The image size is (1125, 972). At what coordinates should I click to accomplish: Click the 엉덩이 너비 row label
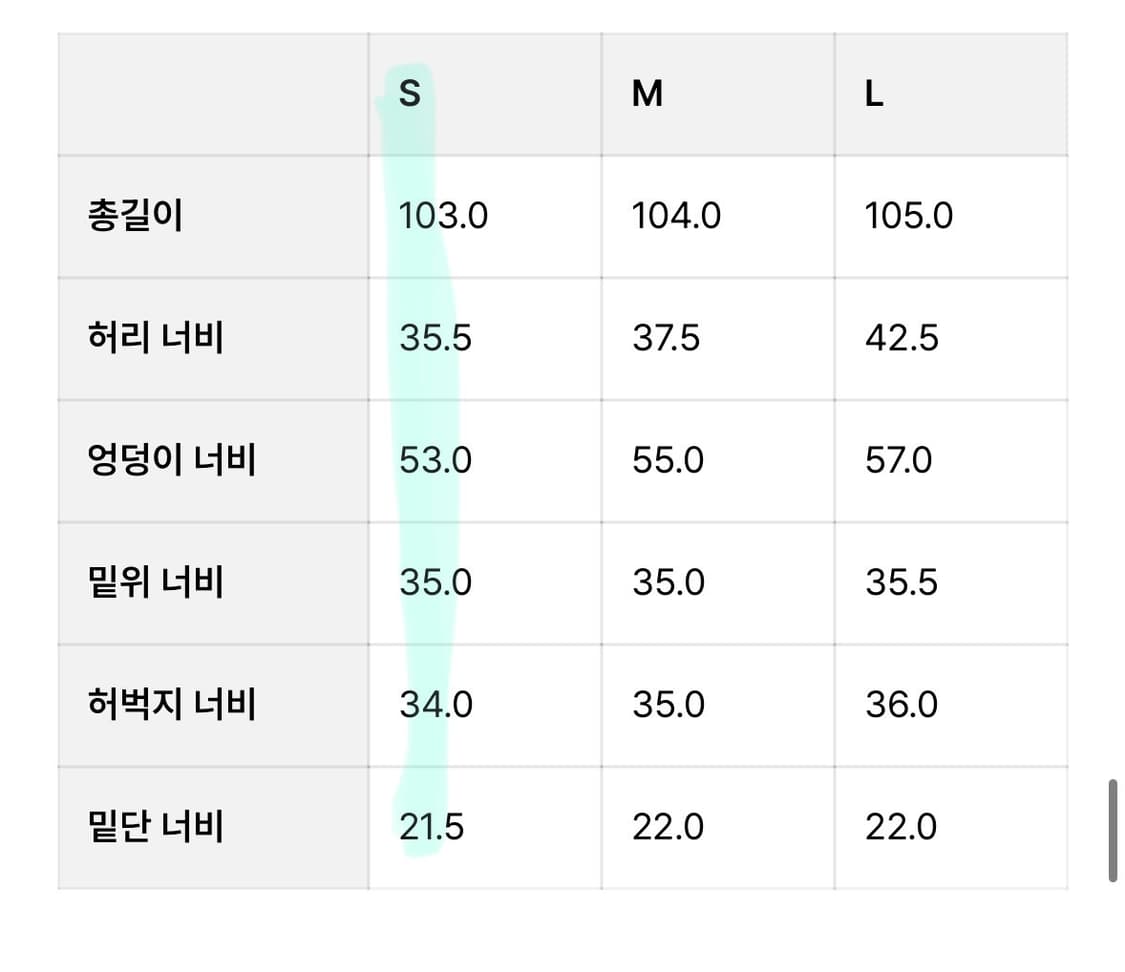(x=172, y=460)
